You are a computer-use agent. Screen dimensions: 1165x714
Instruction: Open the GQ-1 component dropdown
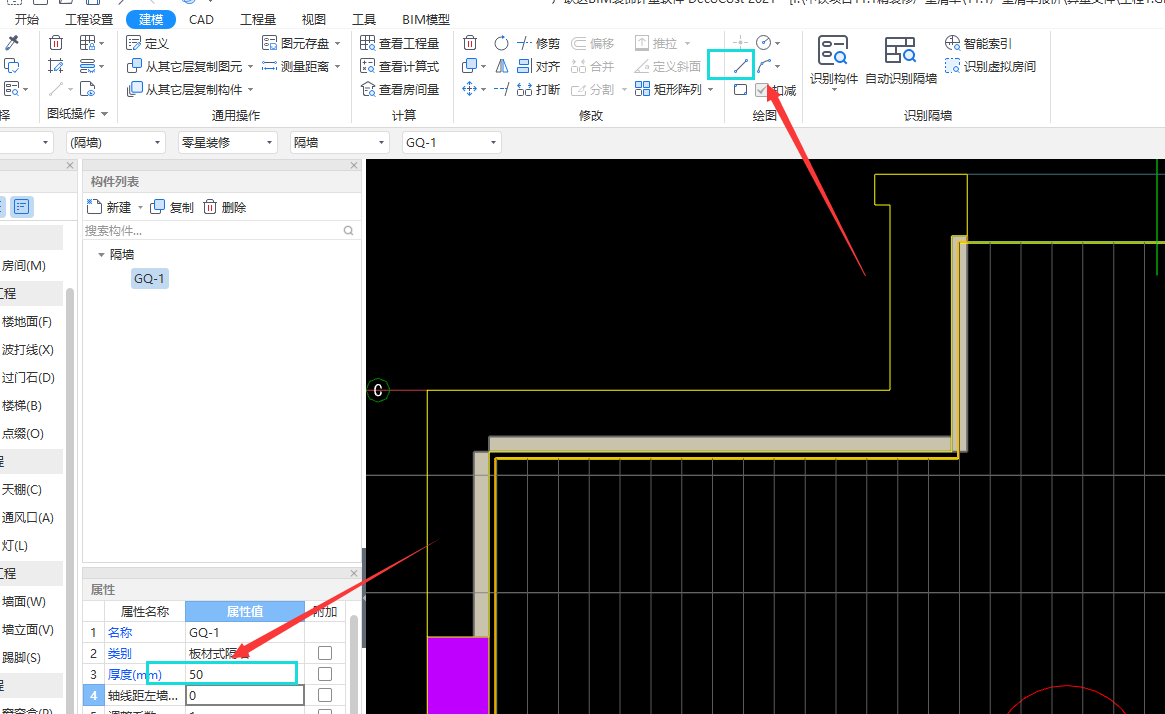pos(451,143)
